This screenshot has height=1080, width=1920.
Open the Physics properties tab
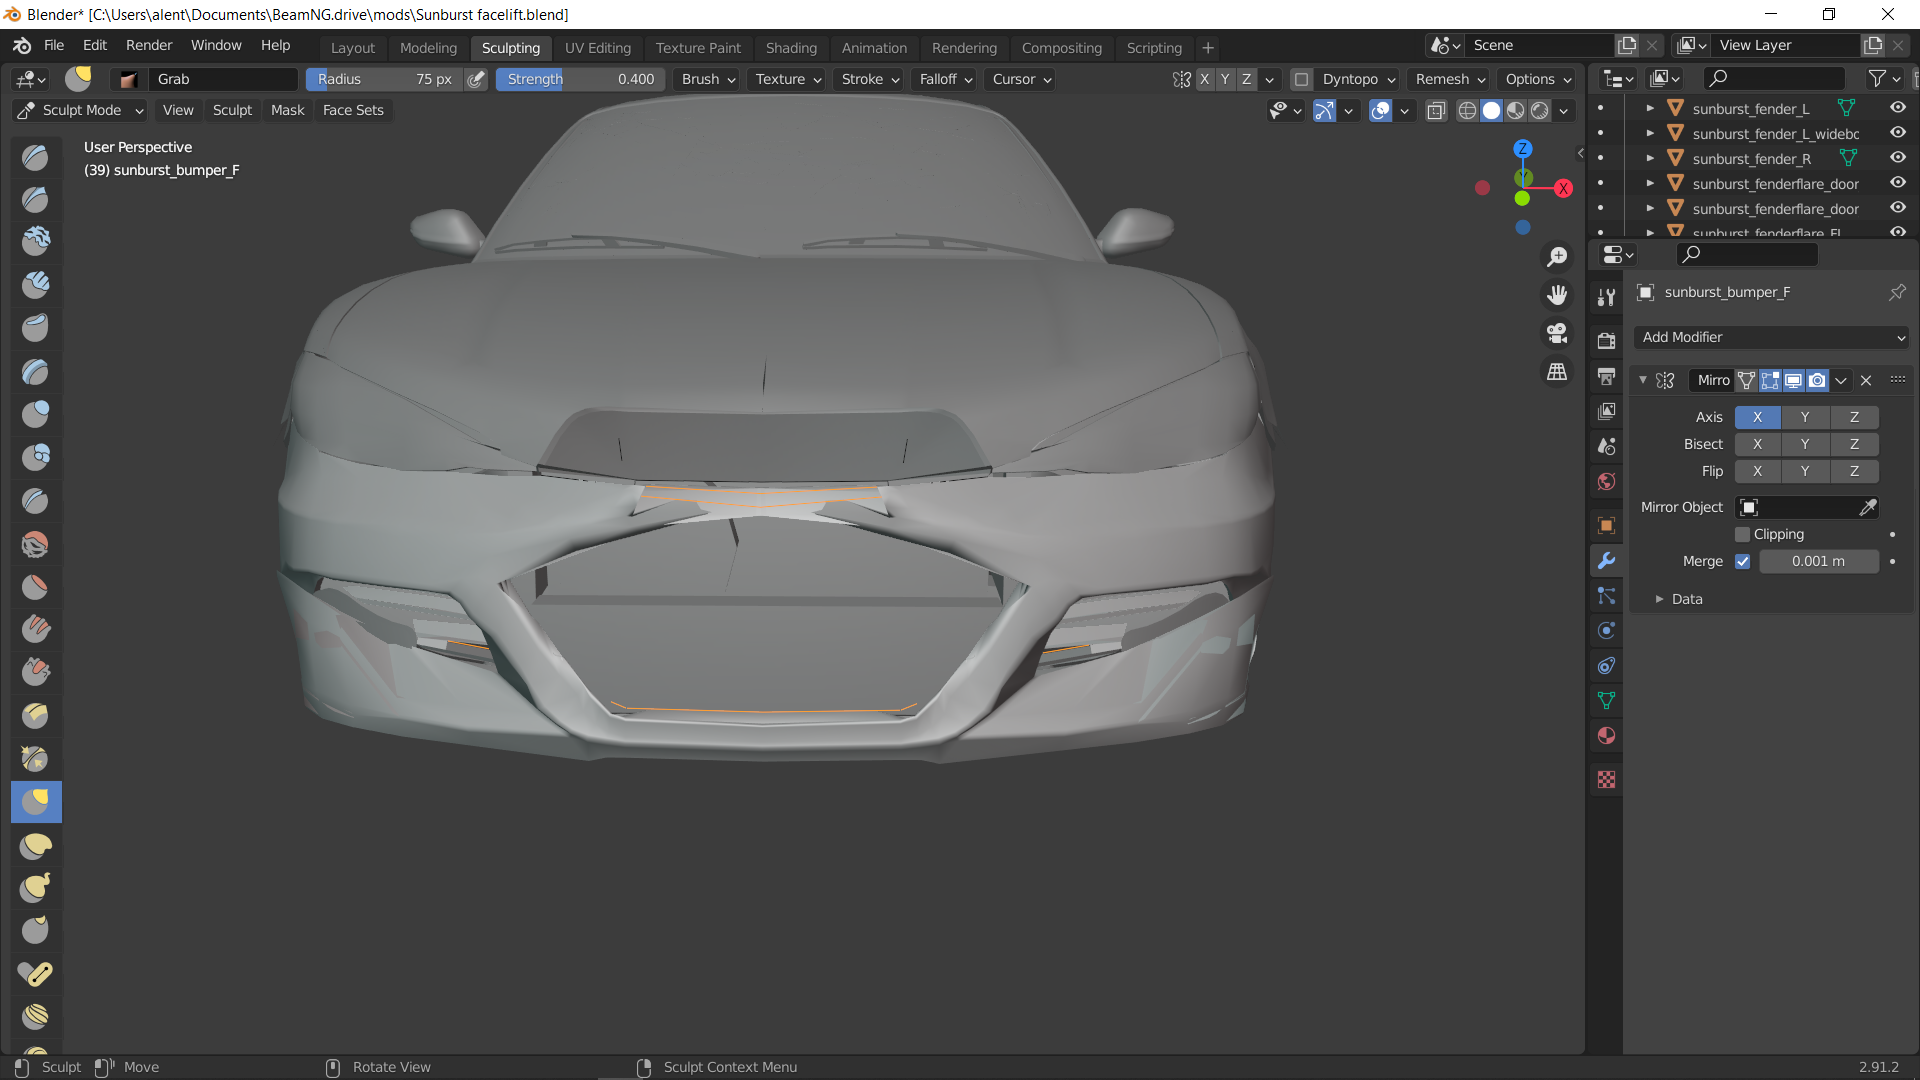tap(1606, 631)
